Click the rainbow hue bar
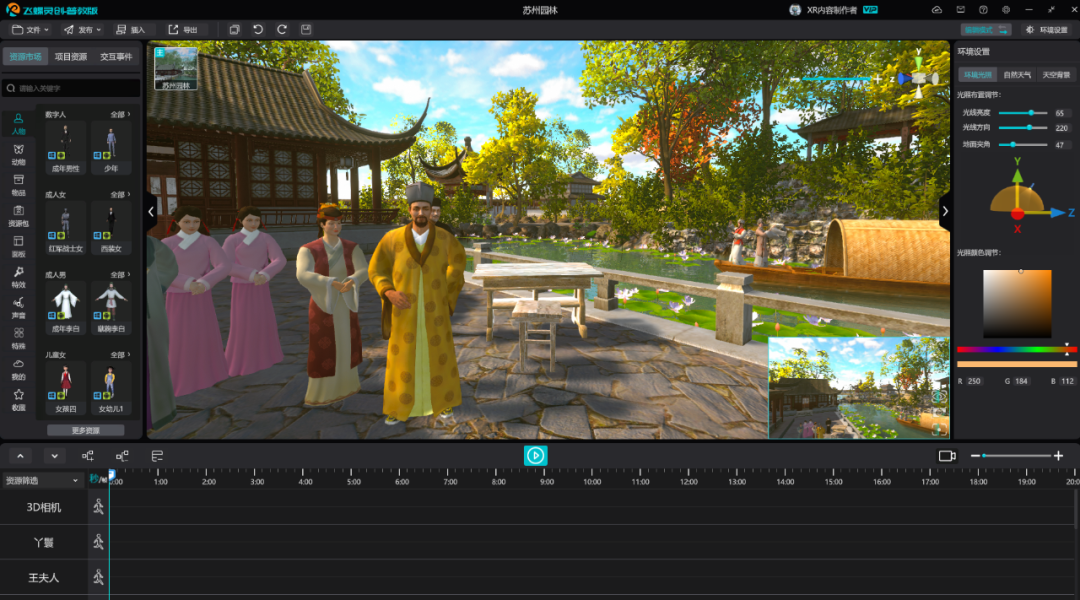Screen dimensions: 1080x600 [x=1017, y=350]
